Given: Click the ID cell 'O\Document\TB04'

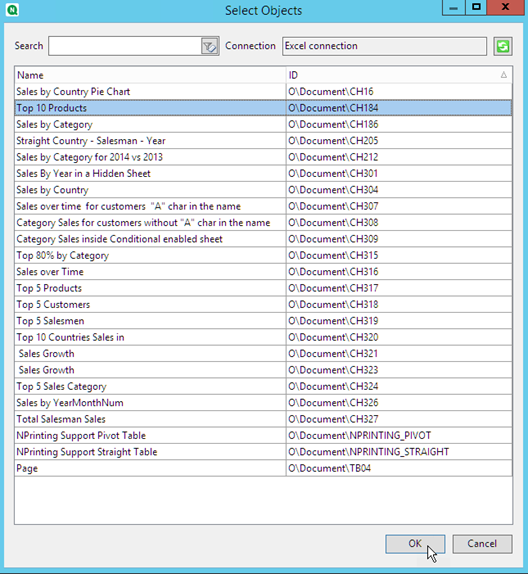Looking at the screenshot, I should 399,468.
